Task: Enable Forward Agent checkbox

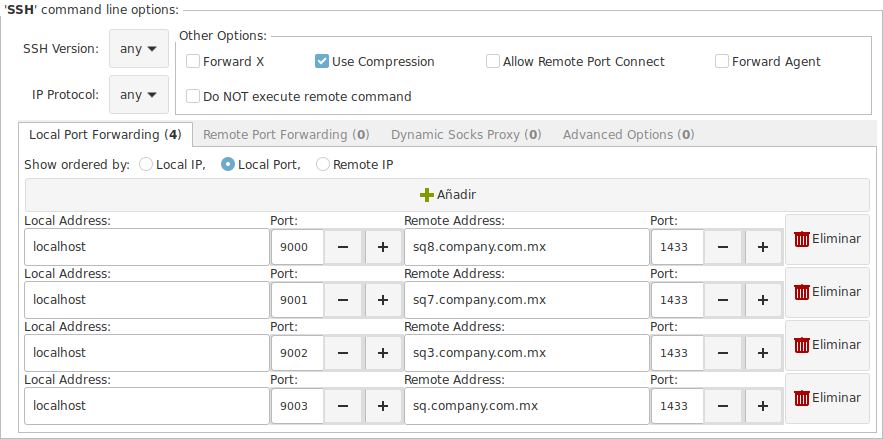Action: point(722,61)
